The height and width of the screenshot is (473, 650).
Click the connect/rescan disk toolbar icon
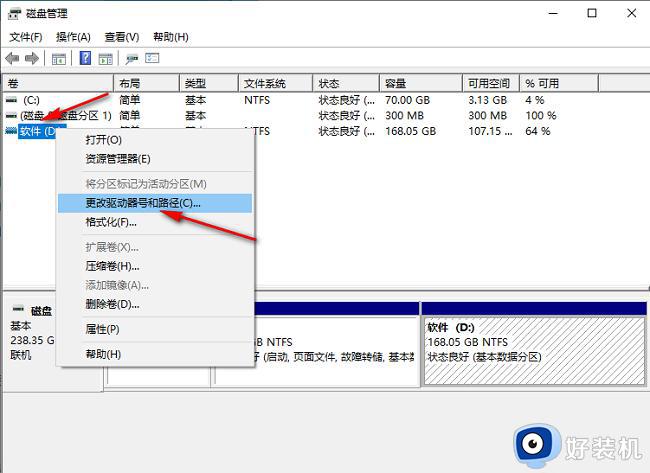[x=132, y=59]
